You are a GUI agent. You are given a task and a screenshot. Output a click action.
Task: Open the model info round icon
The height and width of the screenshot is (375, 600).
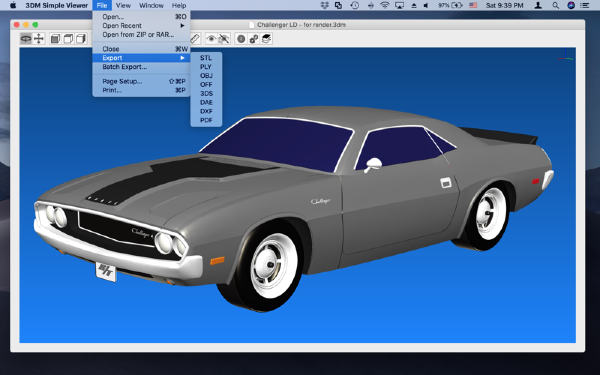click(x=241, y=39)
